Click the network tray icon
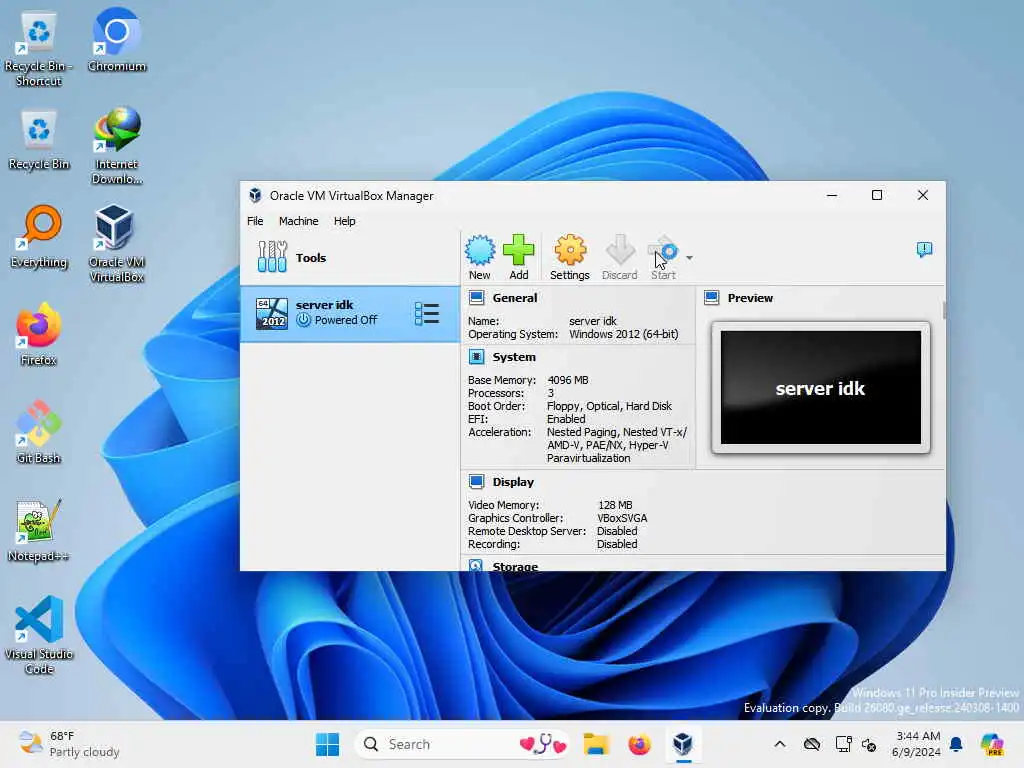This screenshot has height=768, width=1024. 843,744
